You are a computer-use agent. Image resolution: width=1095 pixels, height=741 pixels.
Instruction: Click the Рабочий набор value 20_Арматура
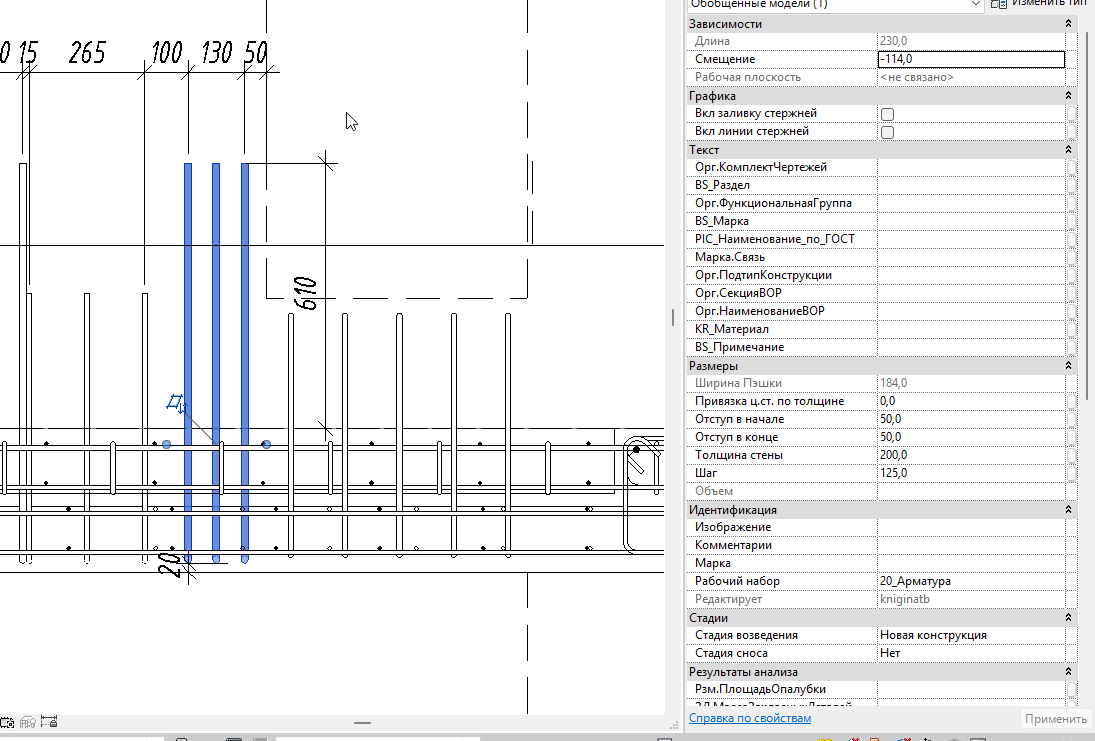[971, 581]
